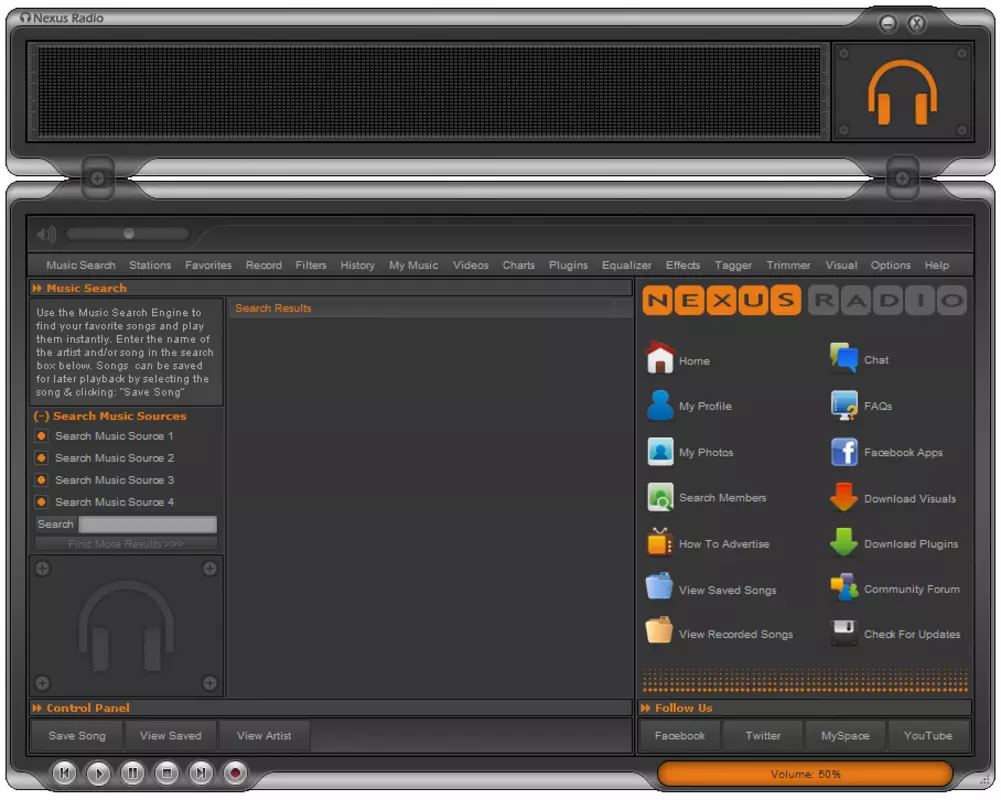This screenshot has width=1001, height=800.
Task: Click the View Saved button
Action: (x=170, y=736)
